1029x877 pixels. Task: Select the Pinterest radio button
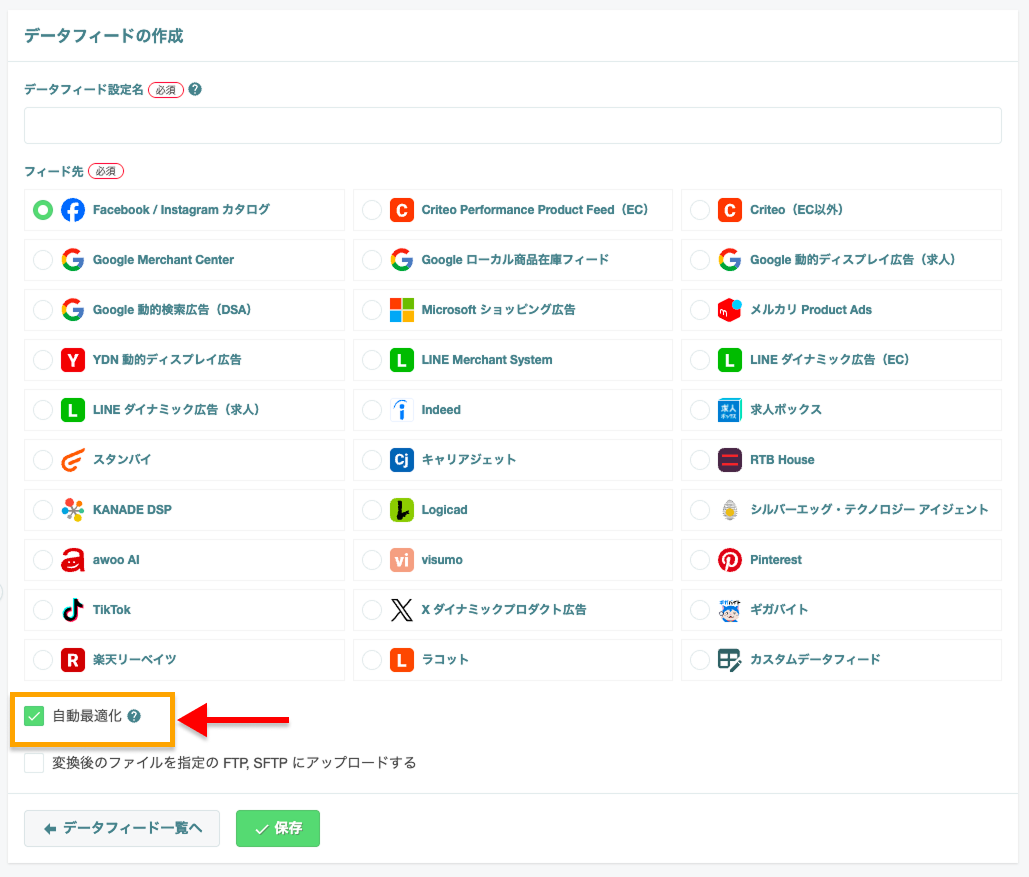pyautogui.click(x=700, y=560)
